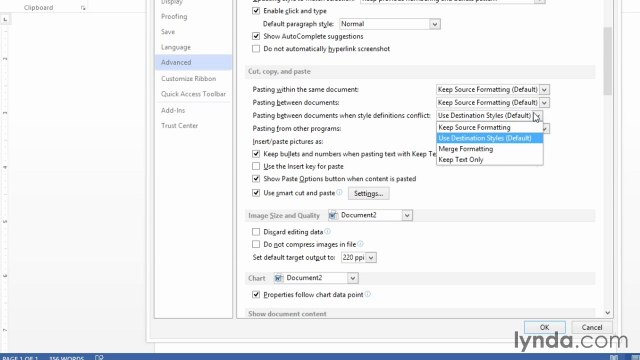Check Do not compress images in file
Screen dimensions: 640x360
[256, 244]
